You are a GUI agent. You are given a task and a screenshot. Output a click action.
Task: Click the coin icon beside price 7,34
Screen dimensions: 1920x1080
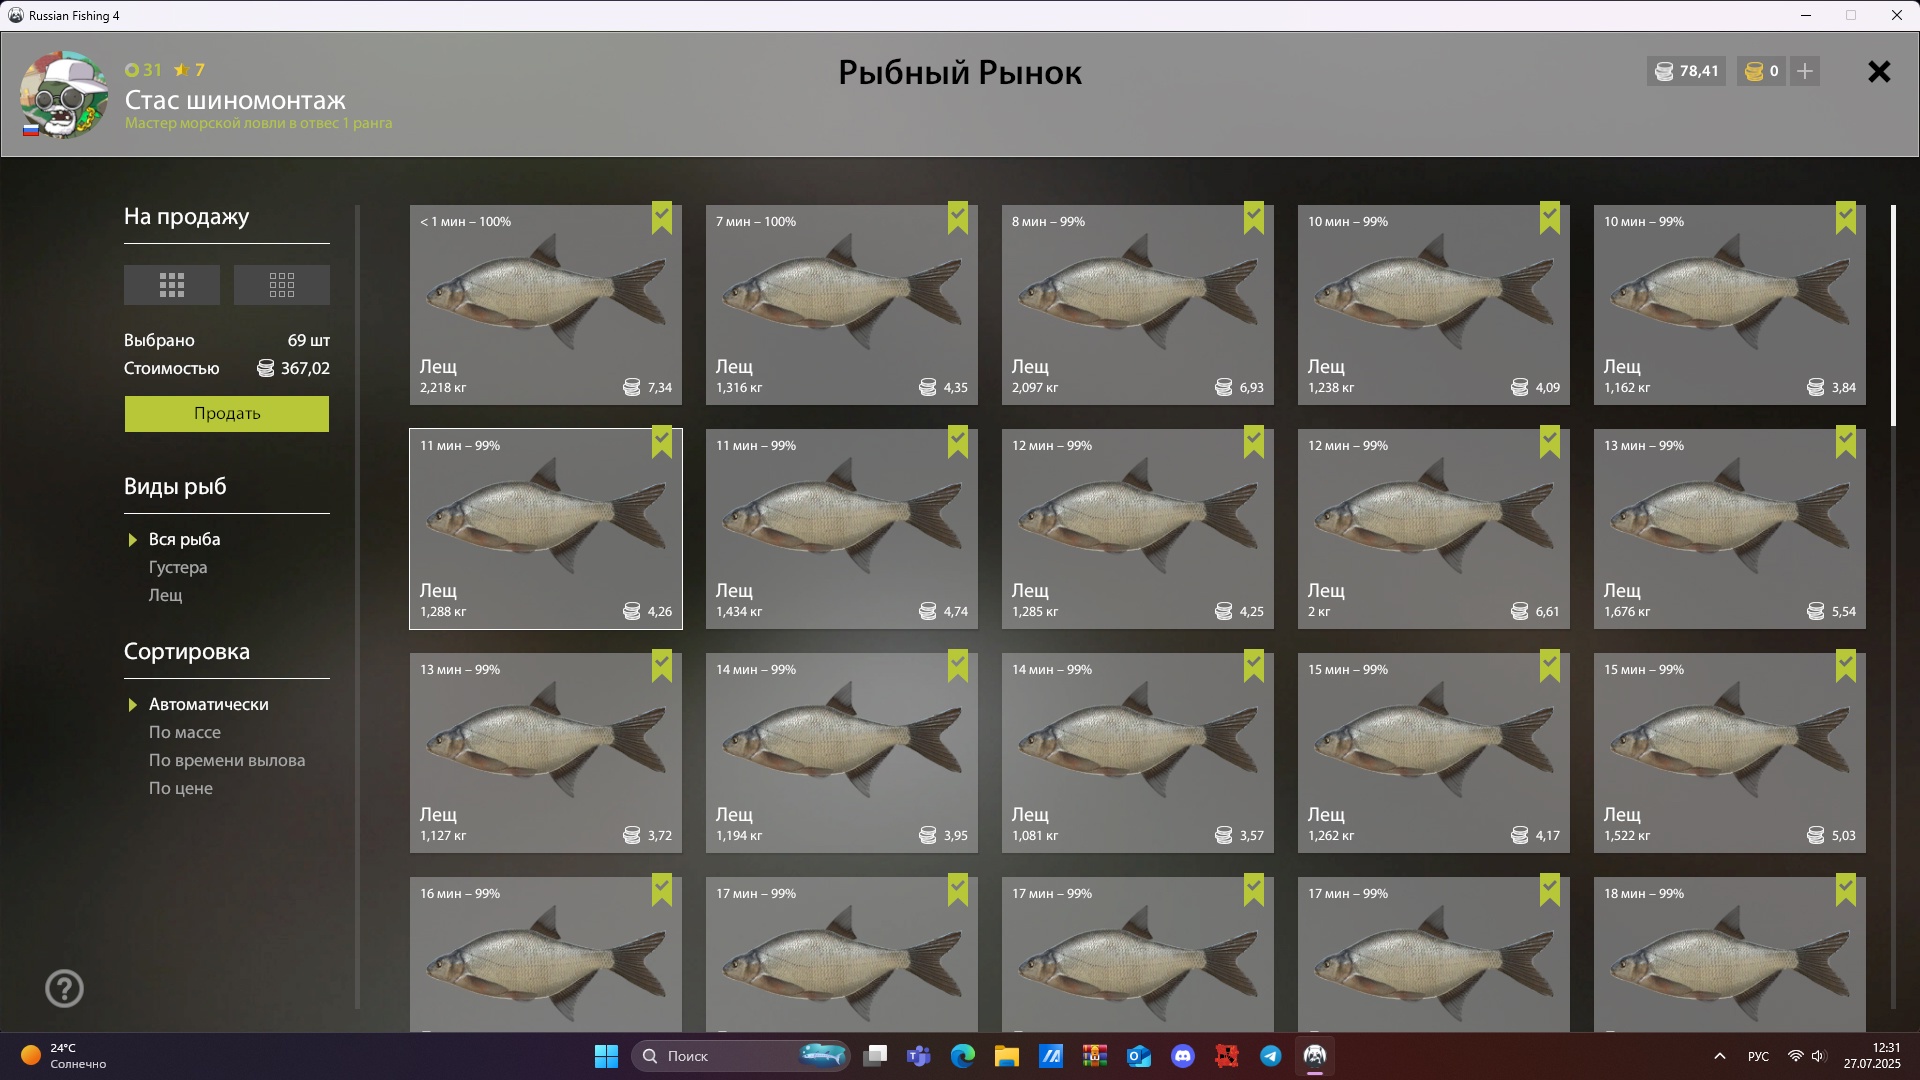click(632, 387)
